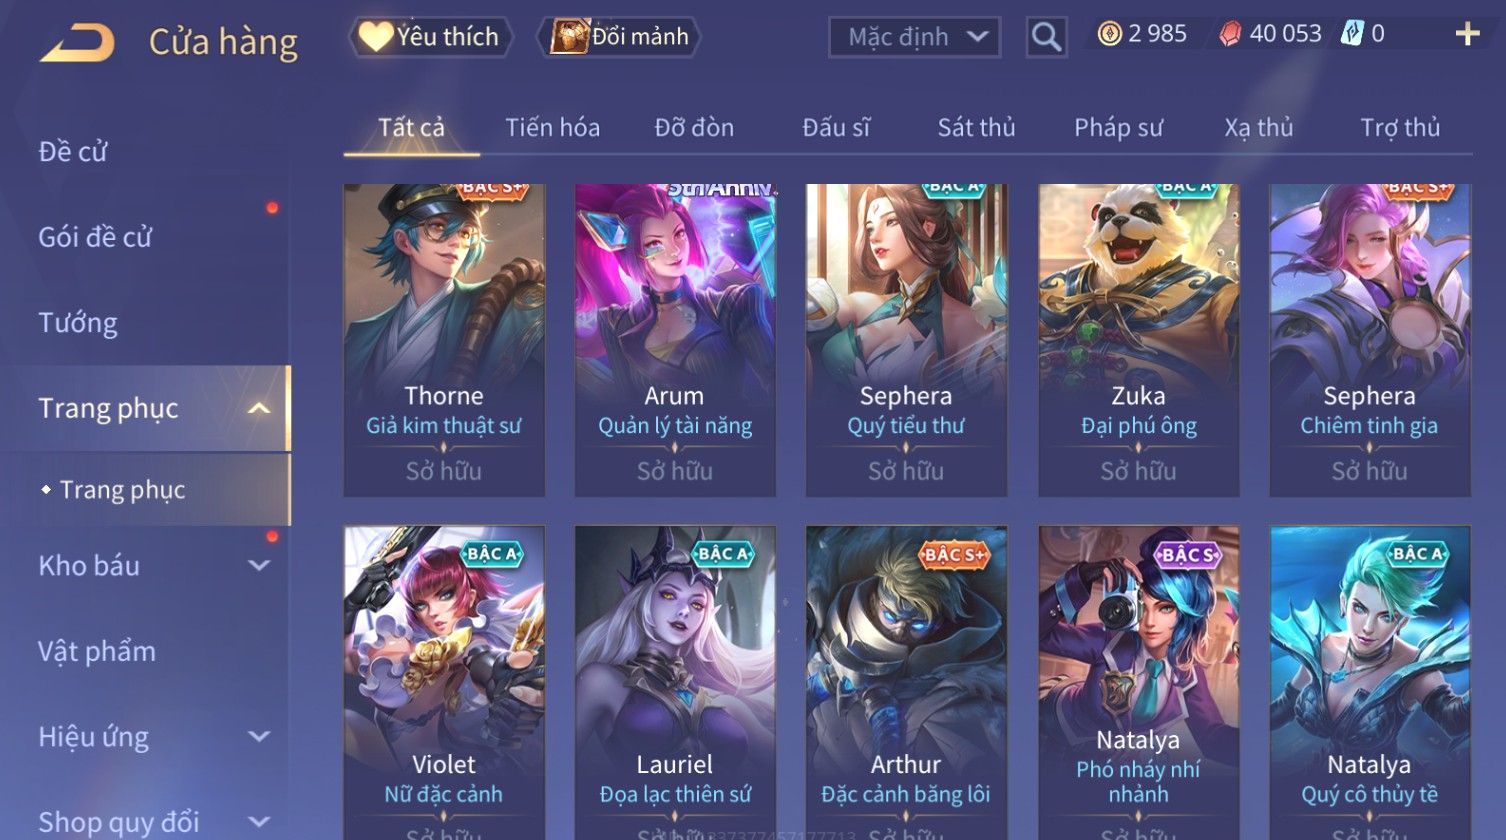
Task: Open Tướng in the sidebar
Action: pos(78,323)
